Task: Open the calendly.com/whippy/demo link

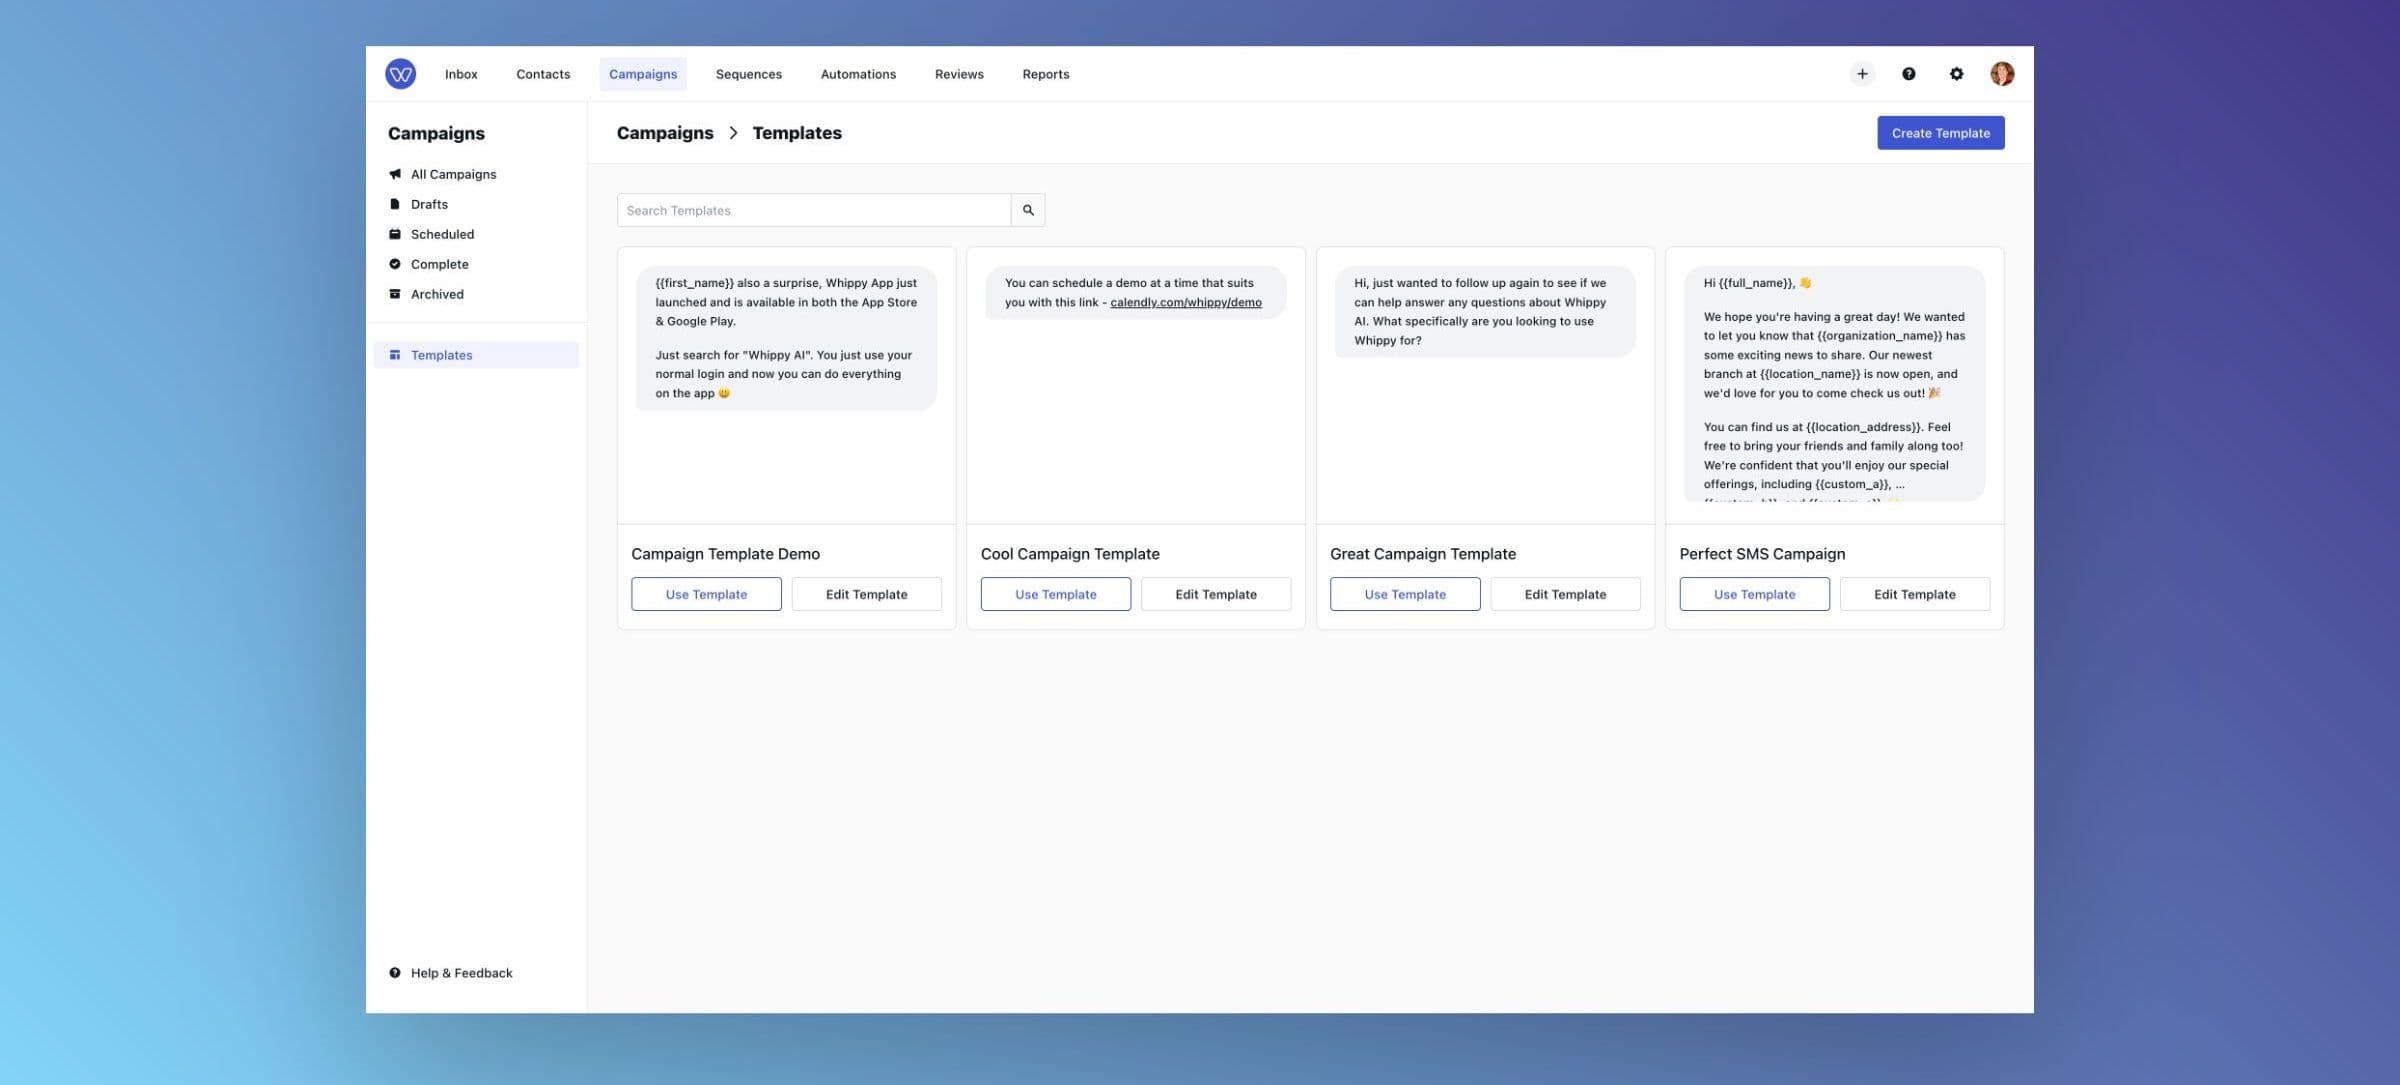Action: [x=1184, y=302]
